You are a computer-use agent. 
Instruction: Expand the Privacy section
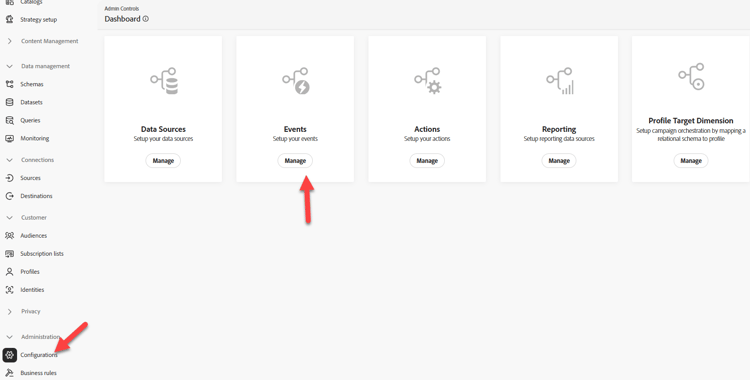(9, 312)
